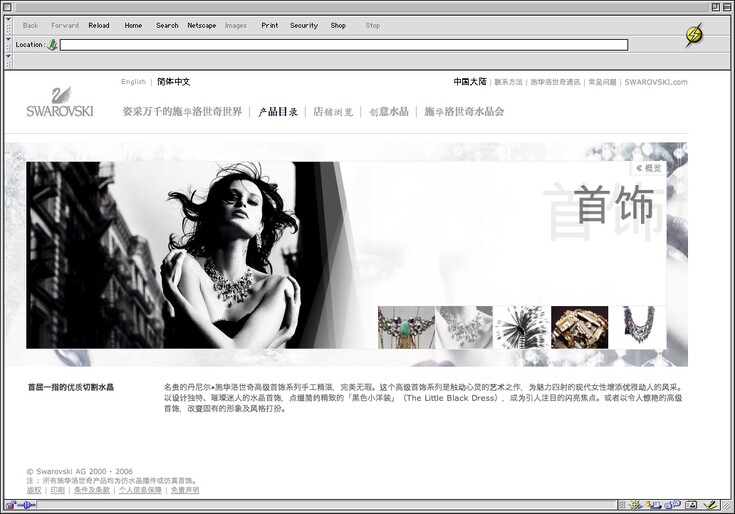Click Print in the toolbar

pyautogui.click(x=270, y=25)
